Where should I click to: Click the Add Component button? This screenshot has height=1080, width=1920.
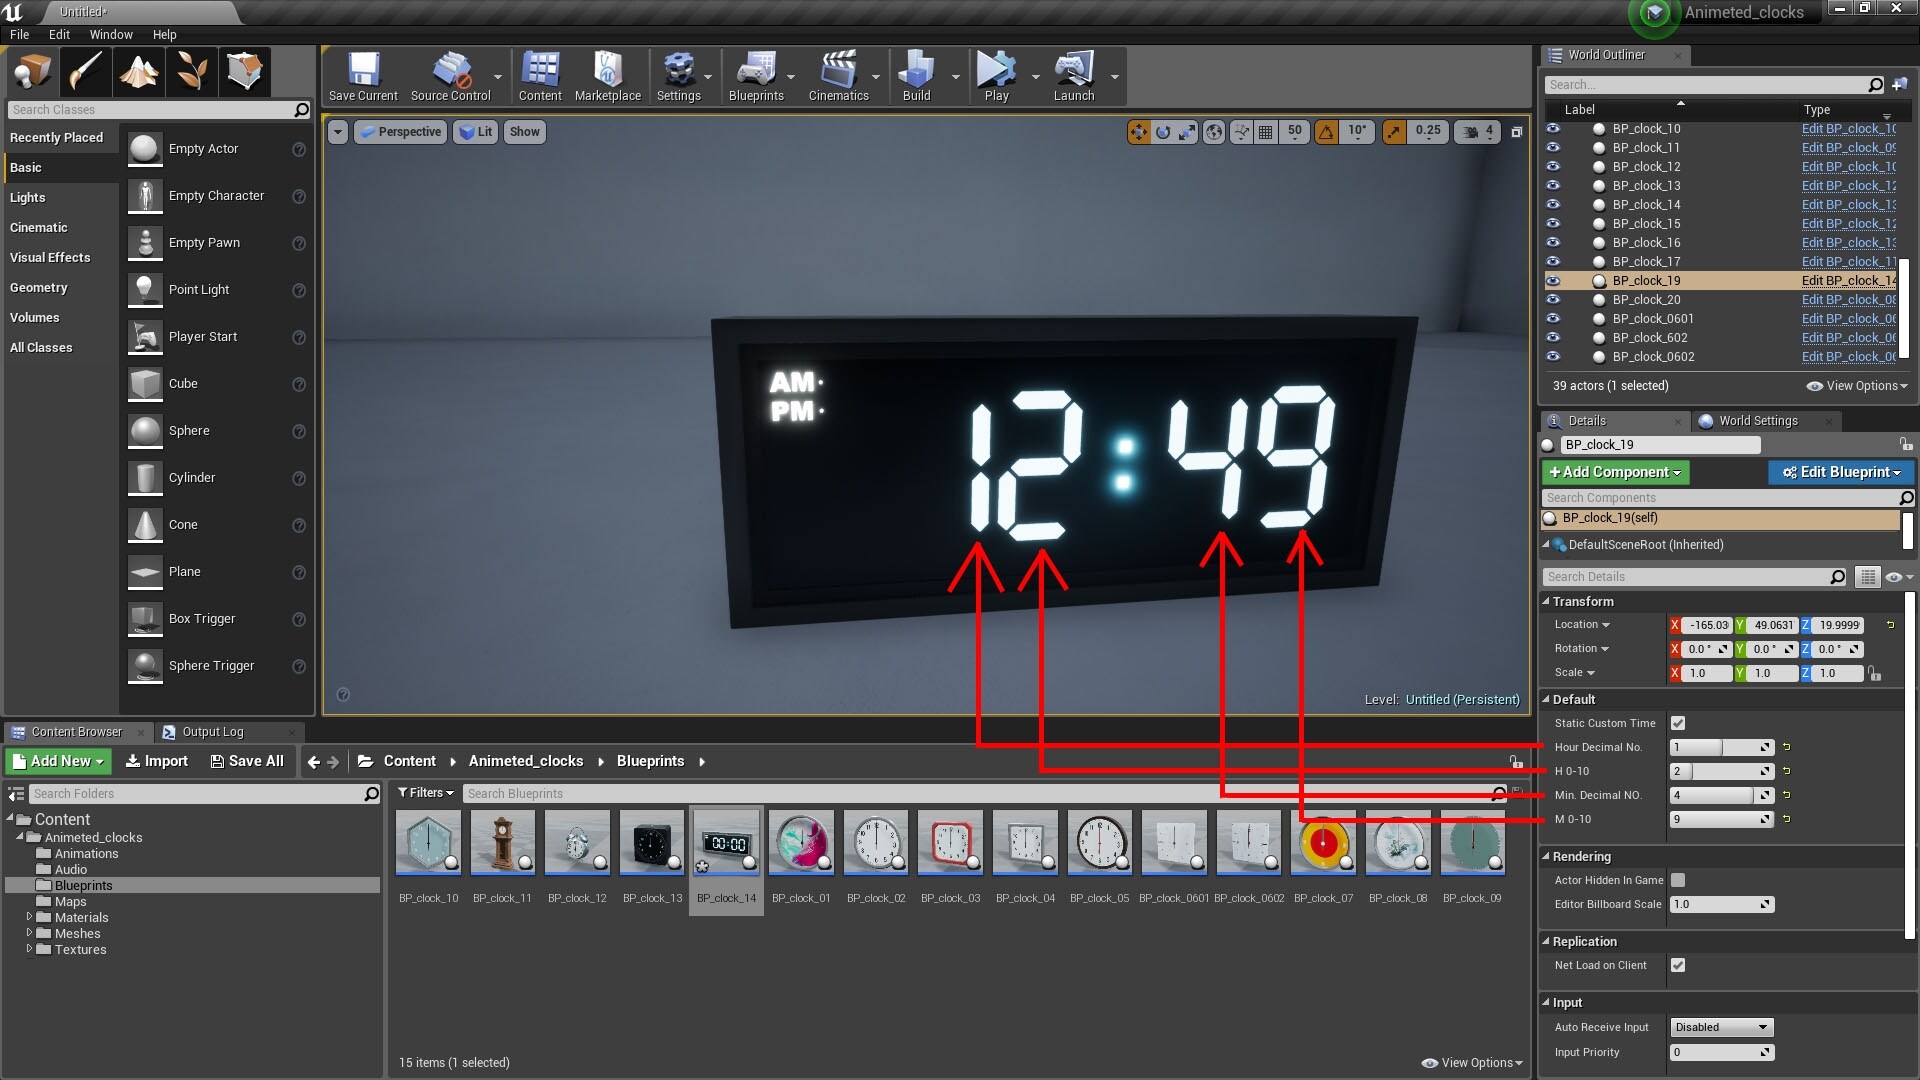point(1614,472)
